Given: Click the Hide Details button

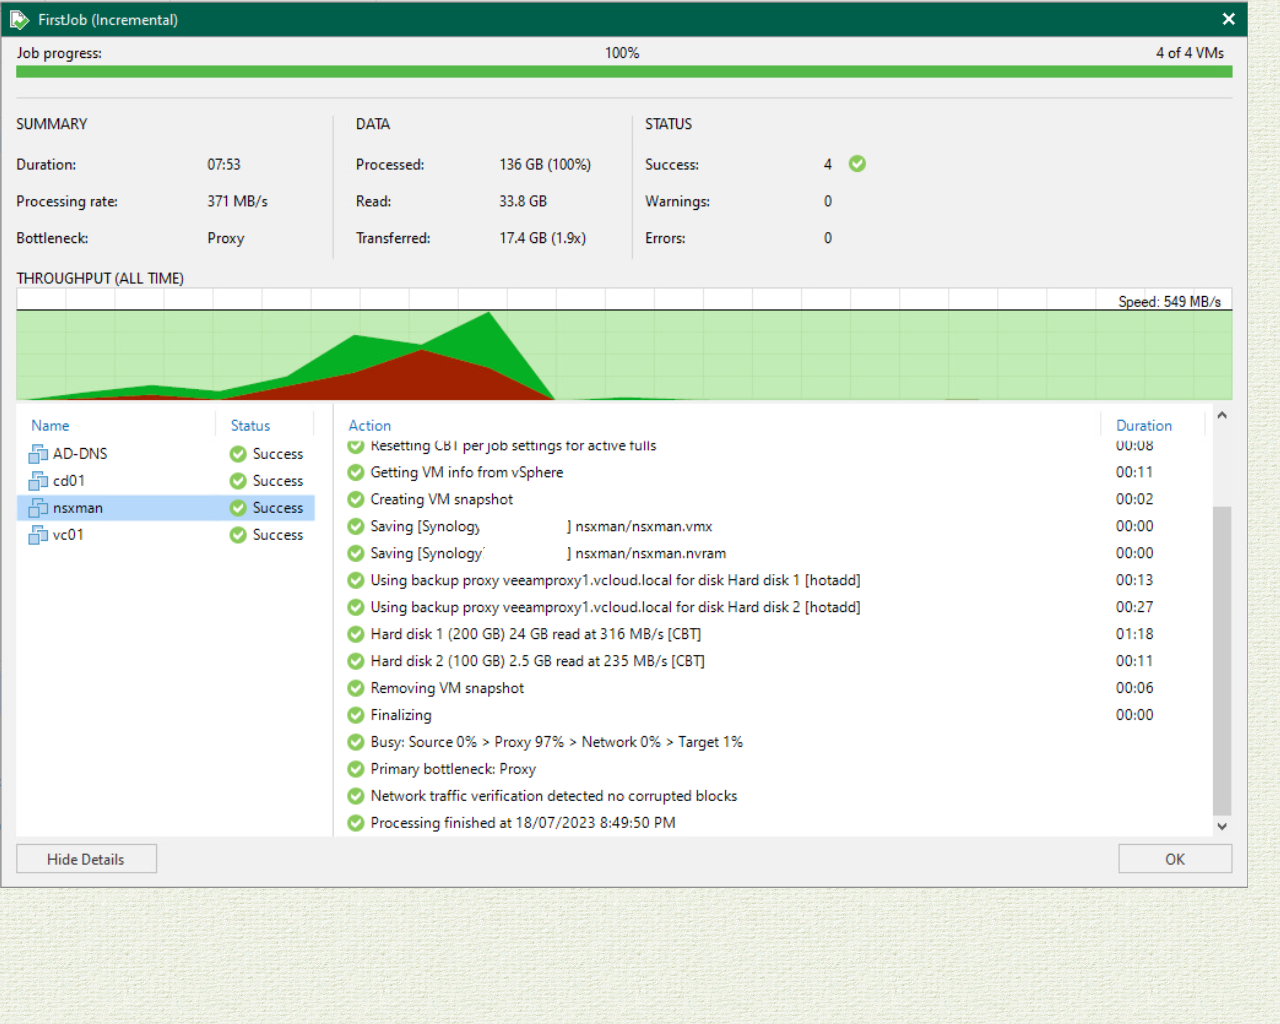Looking at the screenshot, I should (x=86, y=859).
